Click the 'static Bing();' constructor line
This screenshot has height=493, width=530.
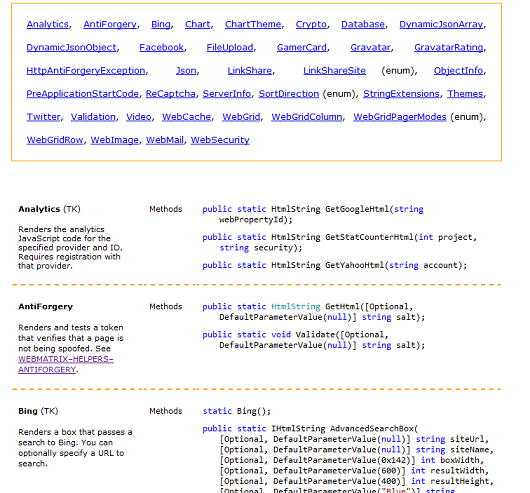pos(237,411)
